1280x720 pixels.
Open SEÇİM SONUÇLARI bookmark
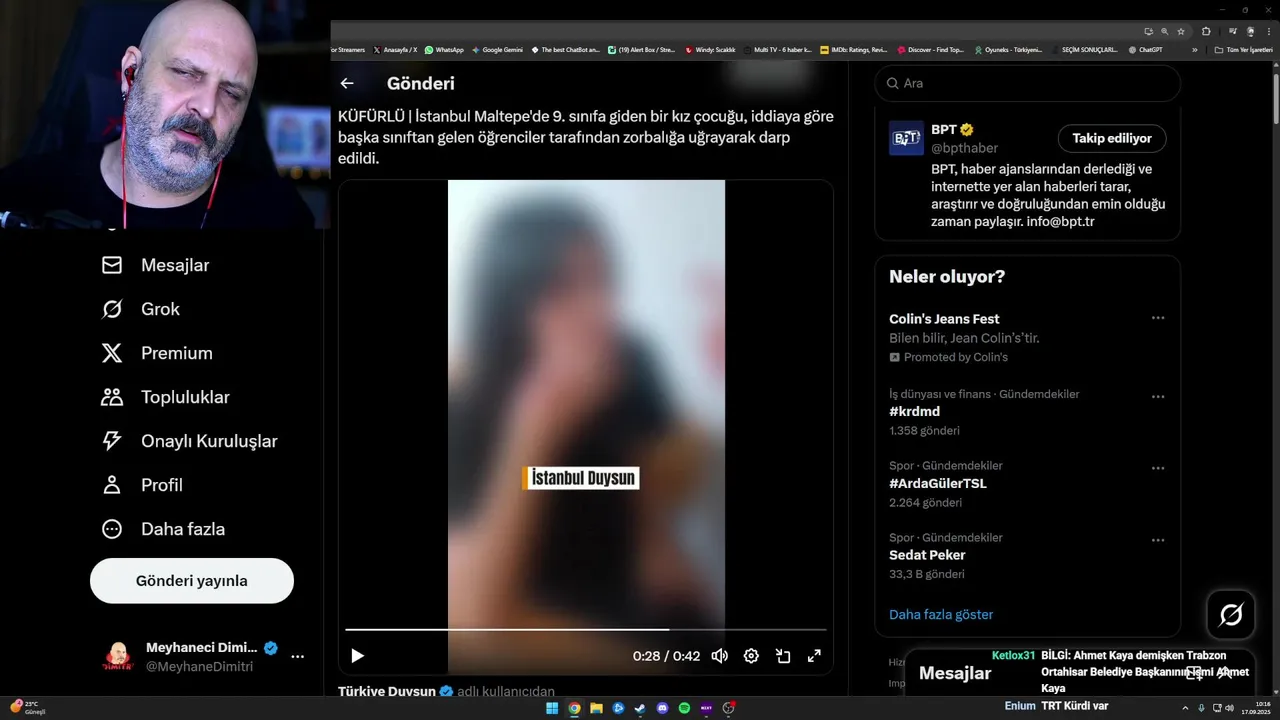click(1084, 49)
